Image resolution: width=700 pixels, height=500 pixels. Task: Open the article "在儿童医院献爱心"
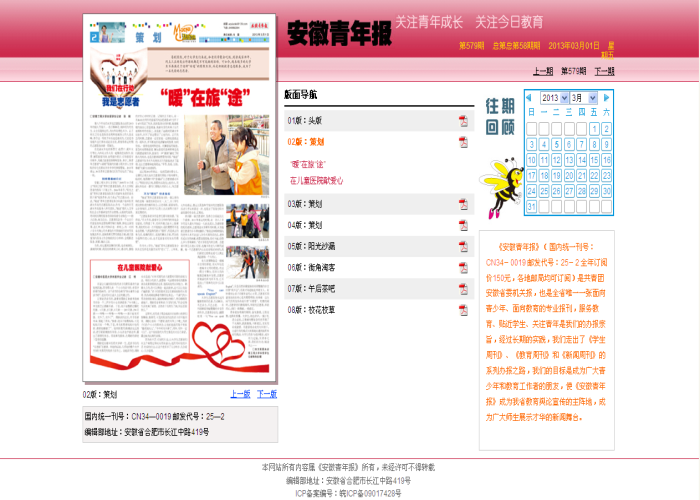[x=316, y=181]
